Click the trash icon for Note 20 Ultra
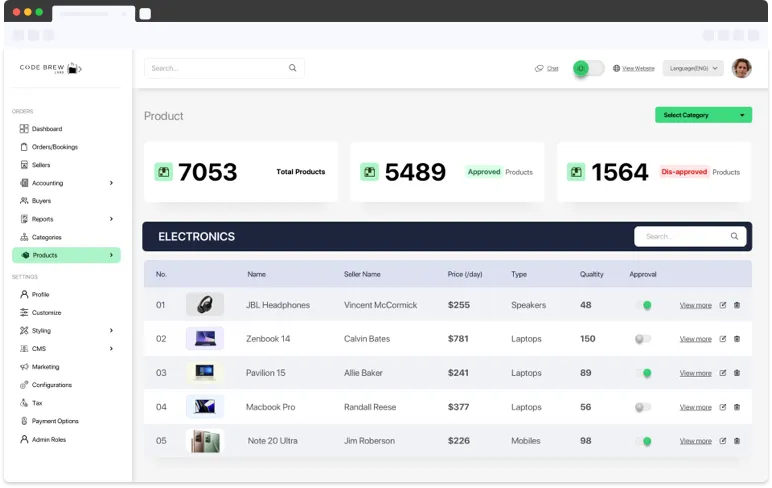Image resolution: width=772 pixels, height=488 pixels. coord(737,441)
